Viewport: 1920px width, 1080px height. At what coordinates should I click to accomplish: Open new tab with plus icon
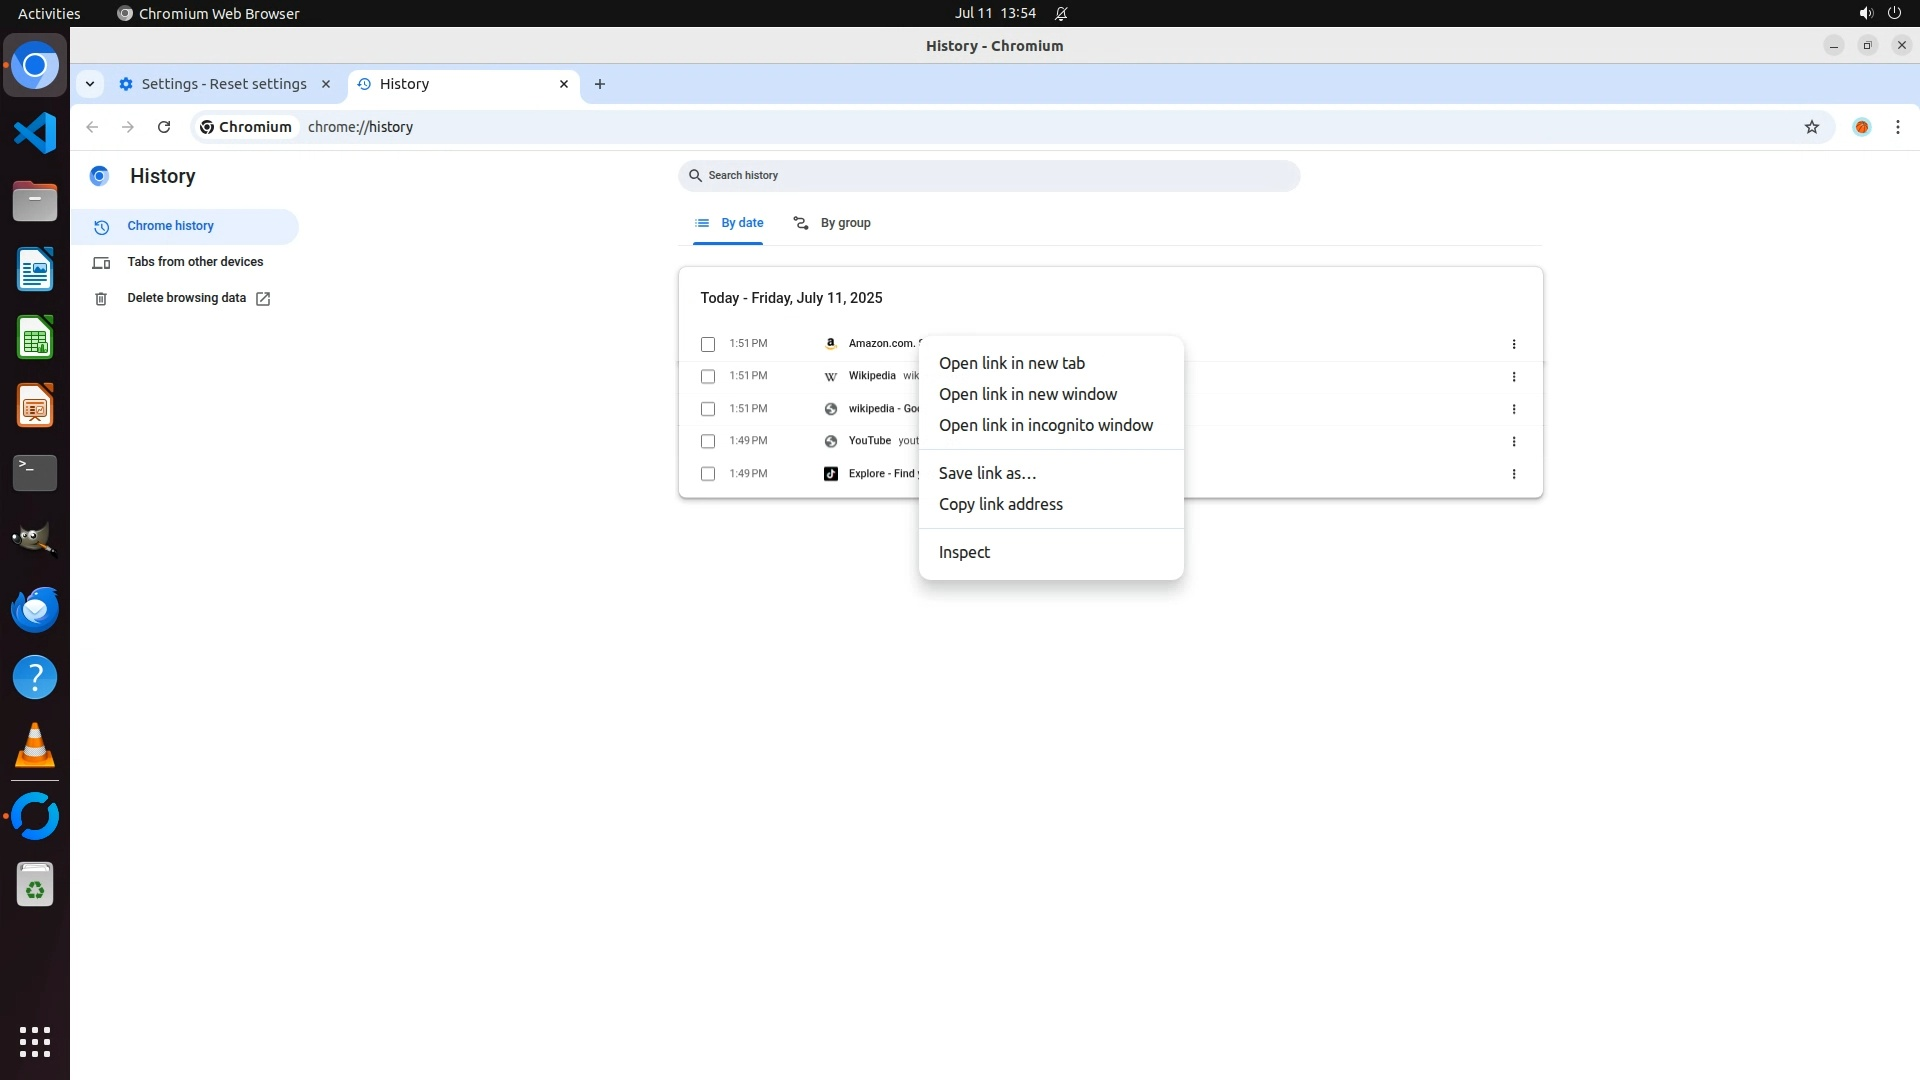point(600,84)
